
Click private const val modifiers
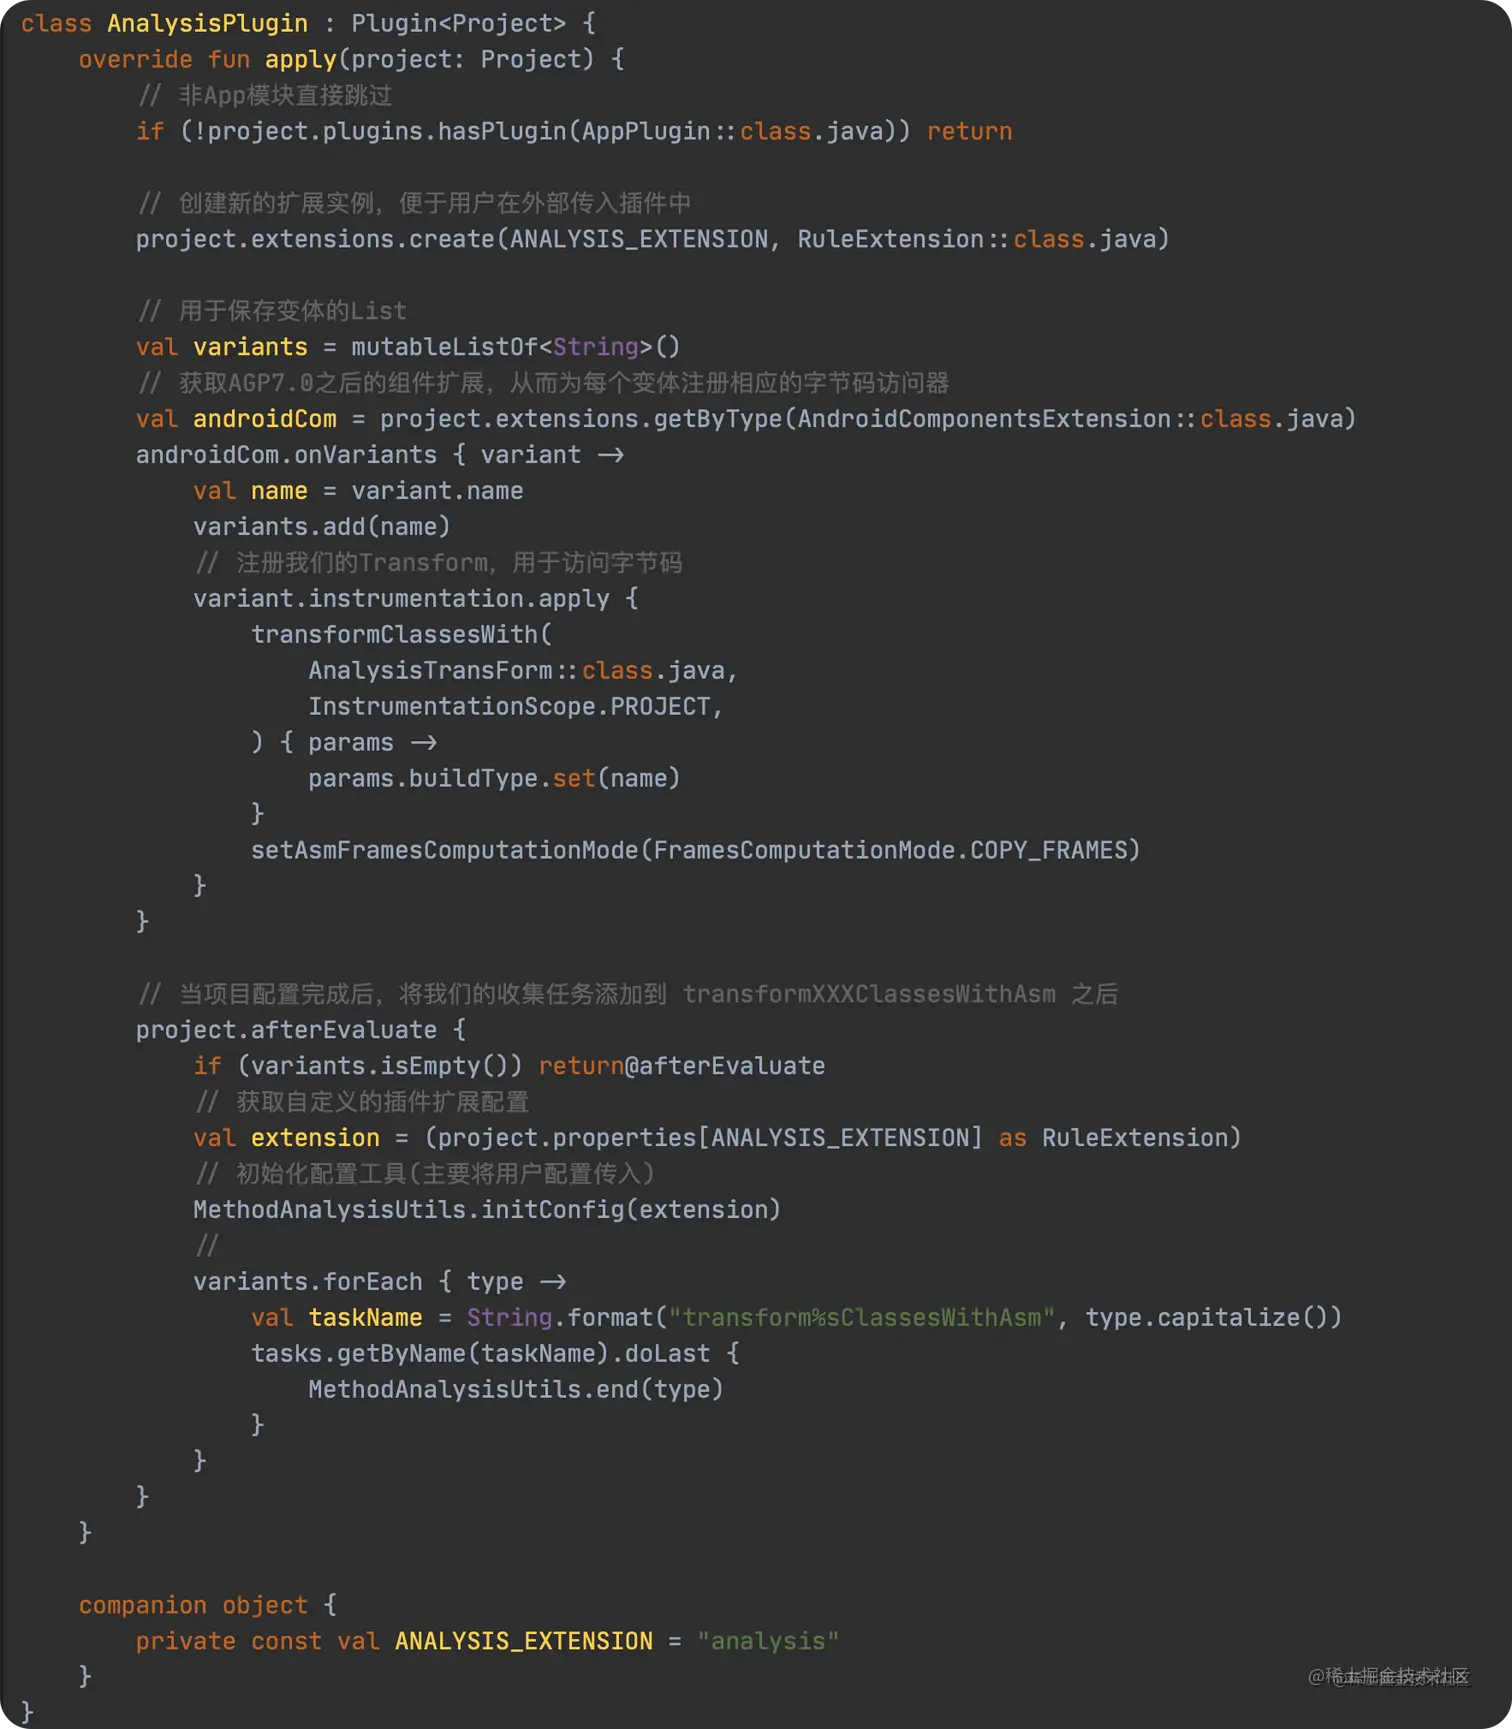pyautogui.click(x=257, y=1642)
